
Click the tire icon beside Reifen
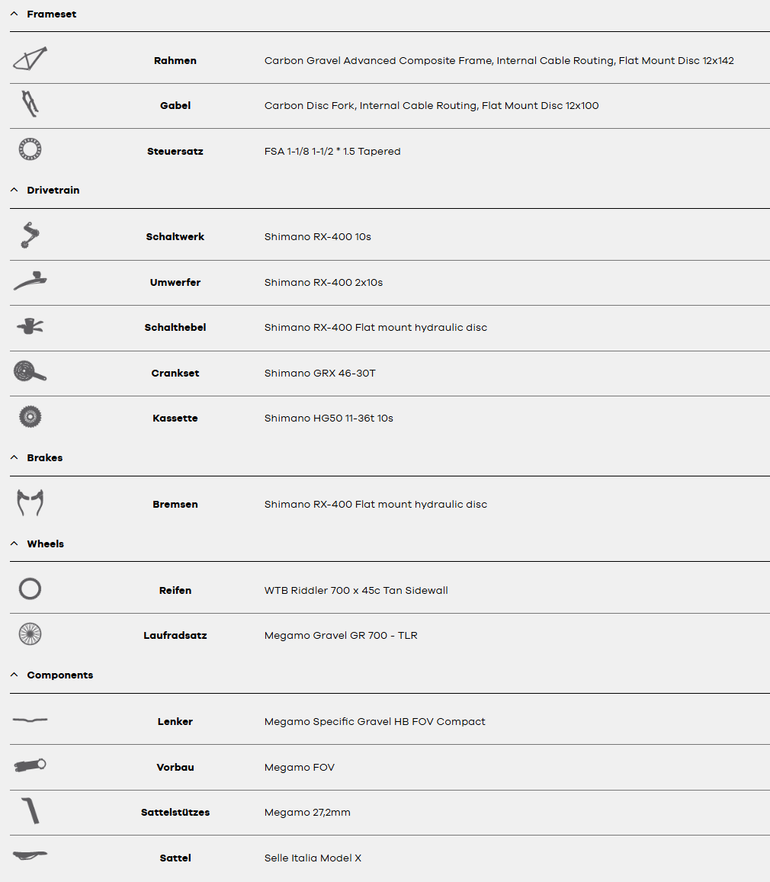click(x=30, y=589)
